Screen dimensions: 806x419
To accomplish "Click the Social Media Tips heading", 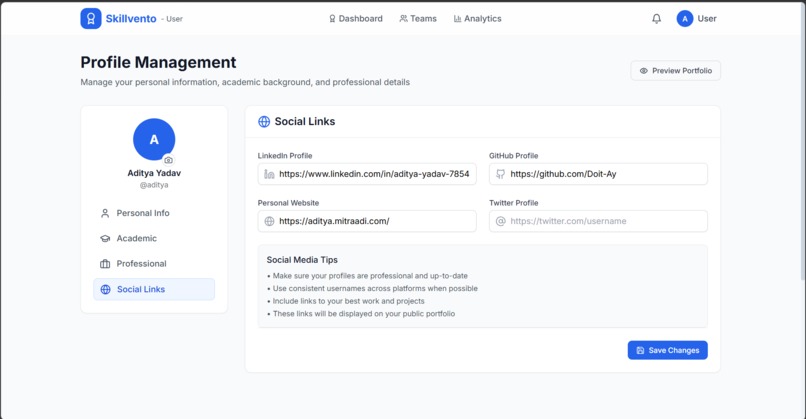I will 302,260.
